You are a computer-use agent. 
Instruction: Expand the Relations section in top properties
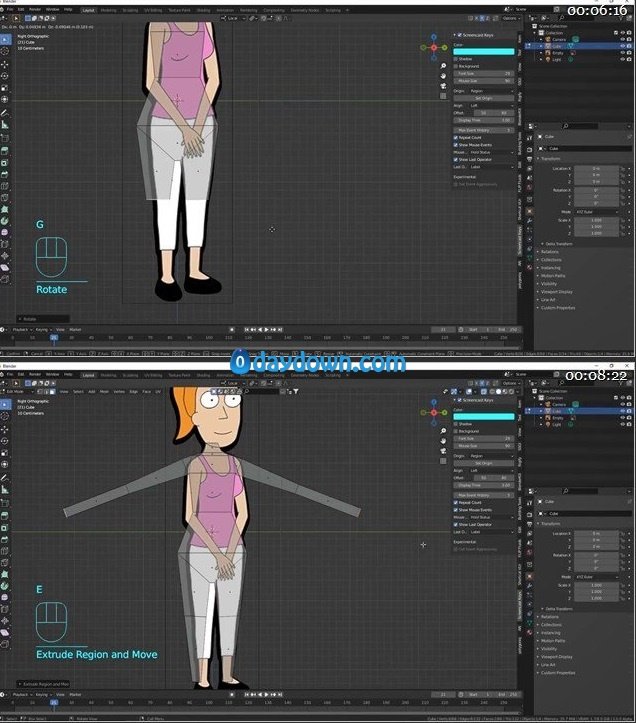tap(550, 252)
